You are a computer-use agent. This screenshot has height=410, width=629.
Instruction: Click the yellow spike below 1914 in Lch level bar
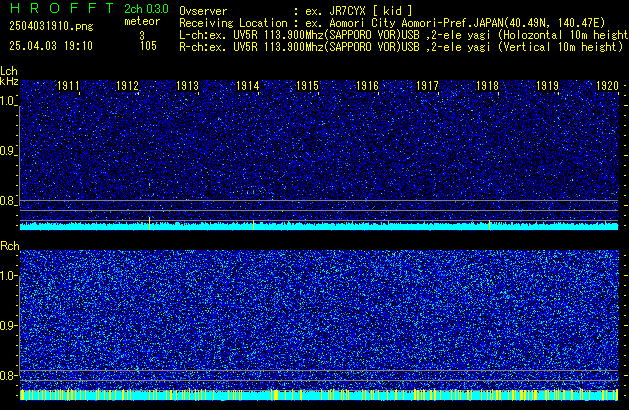254,225
